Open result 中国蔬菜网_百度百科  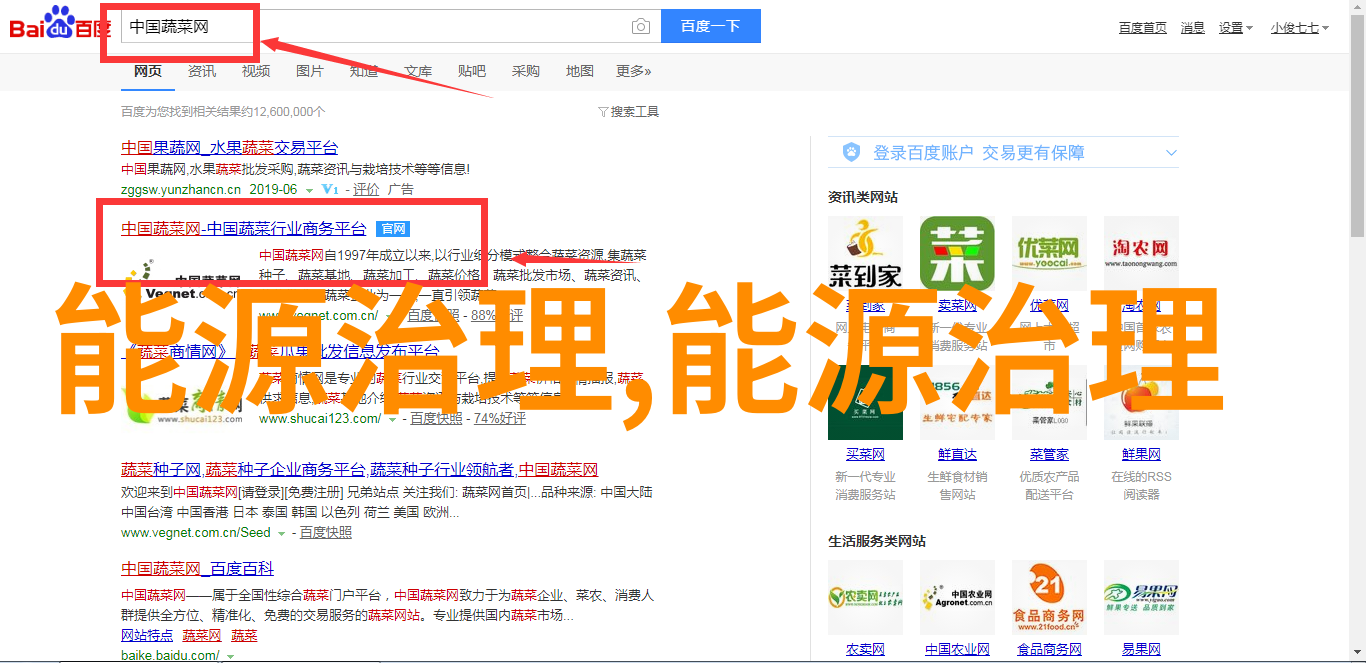(x=197, y=568)
